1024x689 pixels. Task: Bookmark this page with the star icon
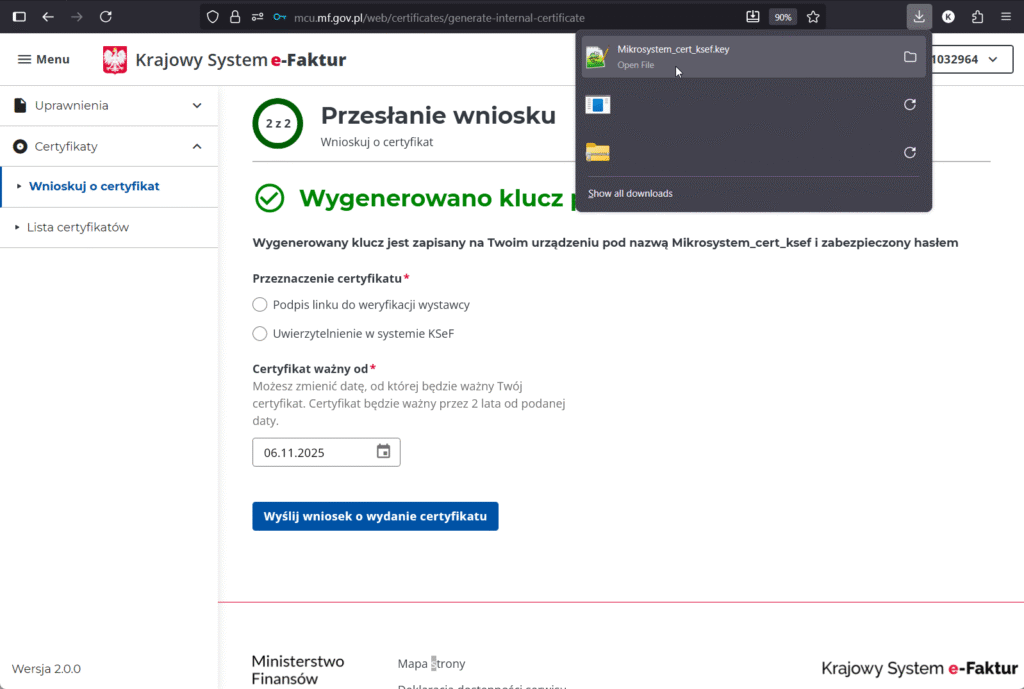pos(813,17)
